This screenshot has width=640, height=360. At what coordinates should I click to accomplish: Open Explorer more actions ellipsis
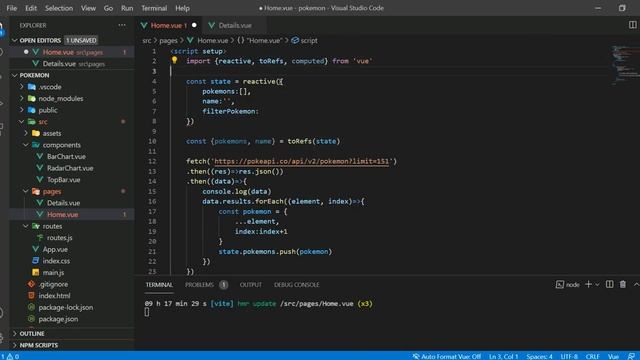point(122,25)
